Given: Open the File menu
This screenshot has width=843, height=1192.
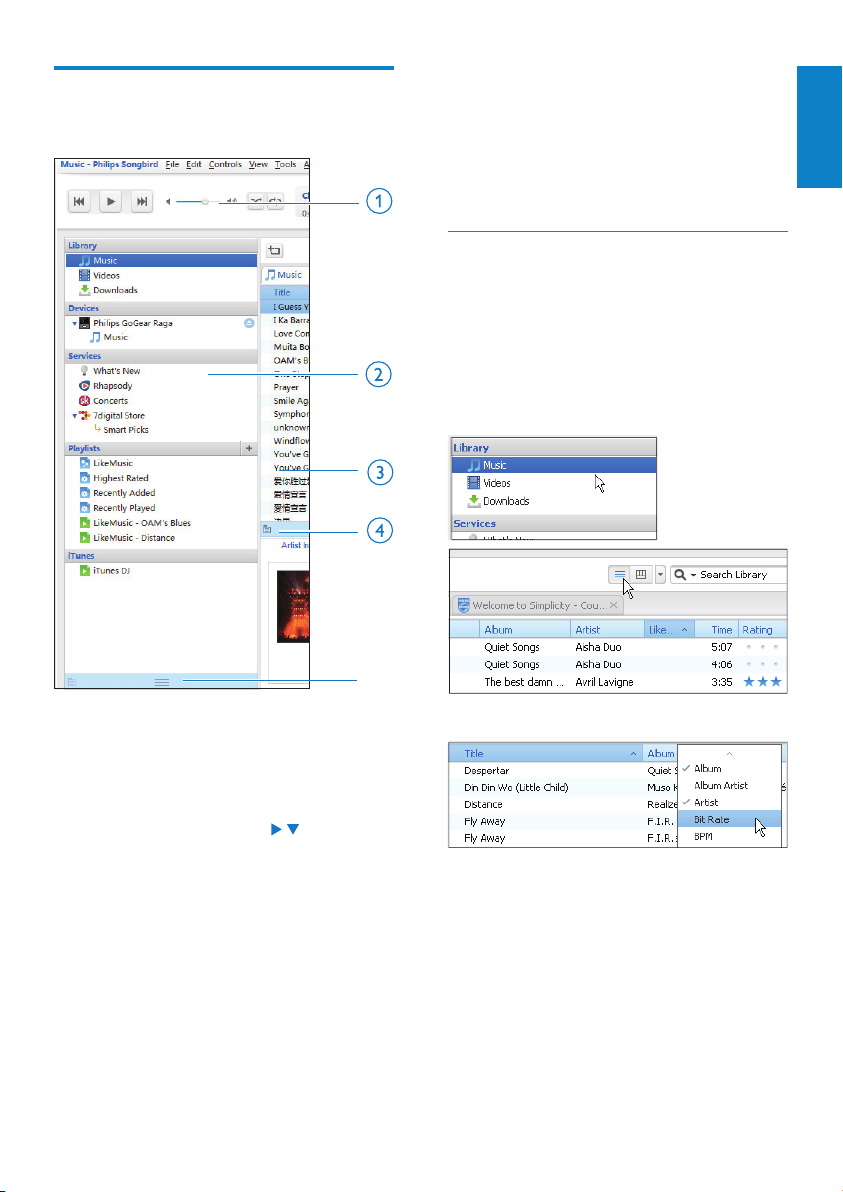Looking at the screenshot, I should [173, 164].
